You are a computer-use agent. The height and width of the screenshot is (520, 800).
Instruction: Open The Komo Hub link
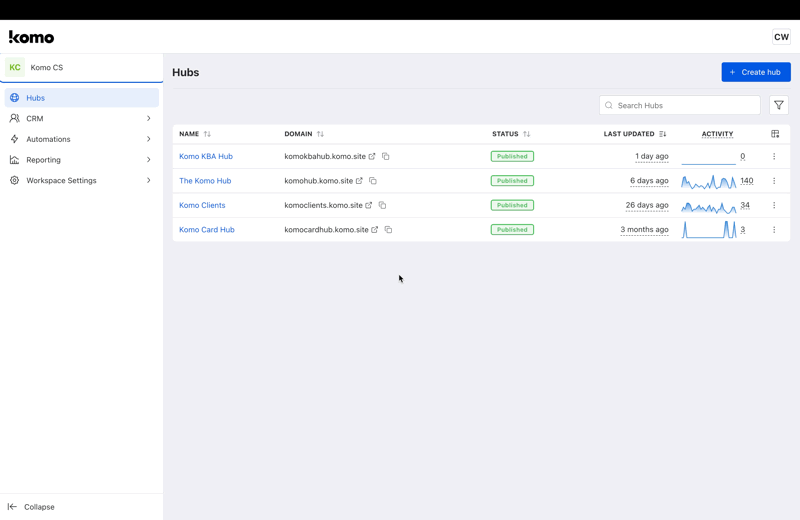click(205, 181)
